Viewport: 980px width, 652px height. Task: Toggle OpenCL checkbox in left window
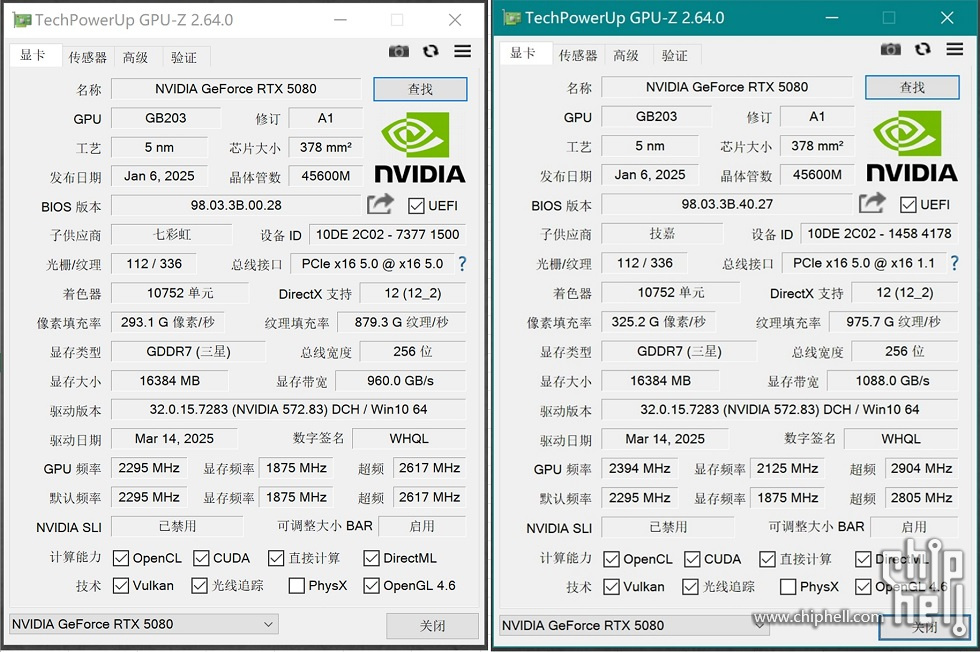(x=121, y=558)
